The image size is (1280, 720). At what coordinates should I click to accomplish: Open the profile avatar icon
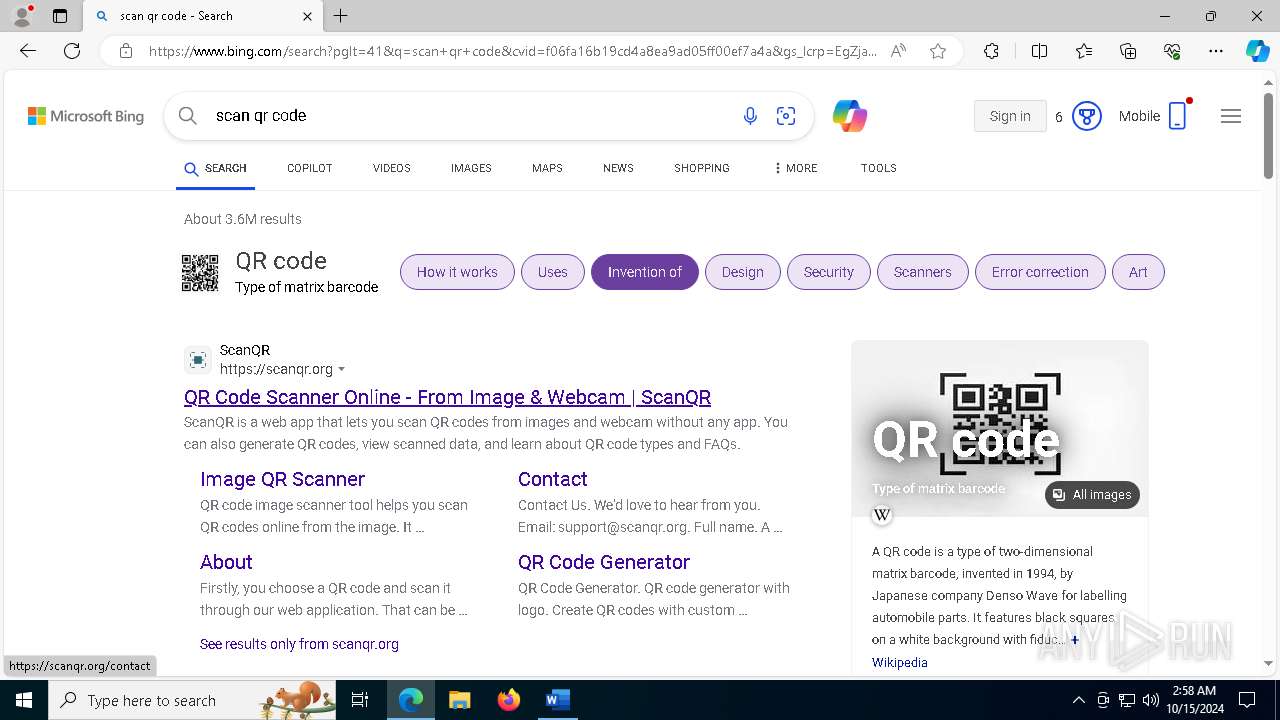pyautogui.click(x=21, y=16)
